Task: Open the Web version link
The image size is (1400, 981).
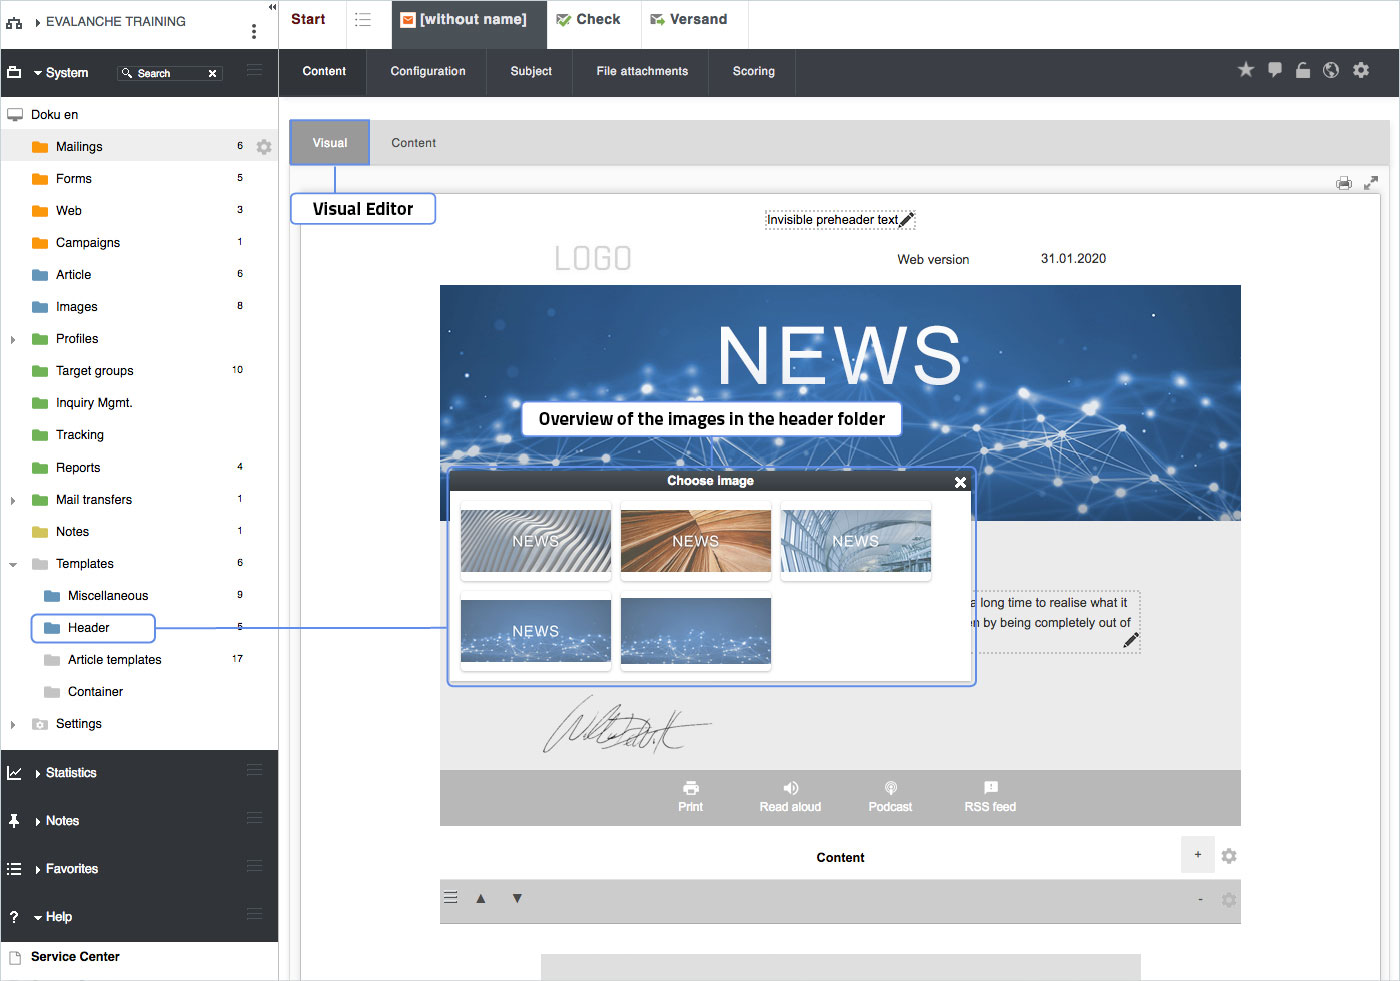Action: (x=932, y=260)
